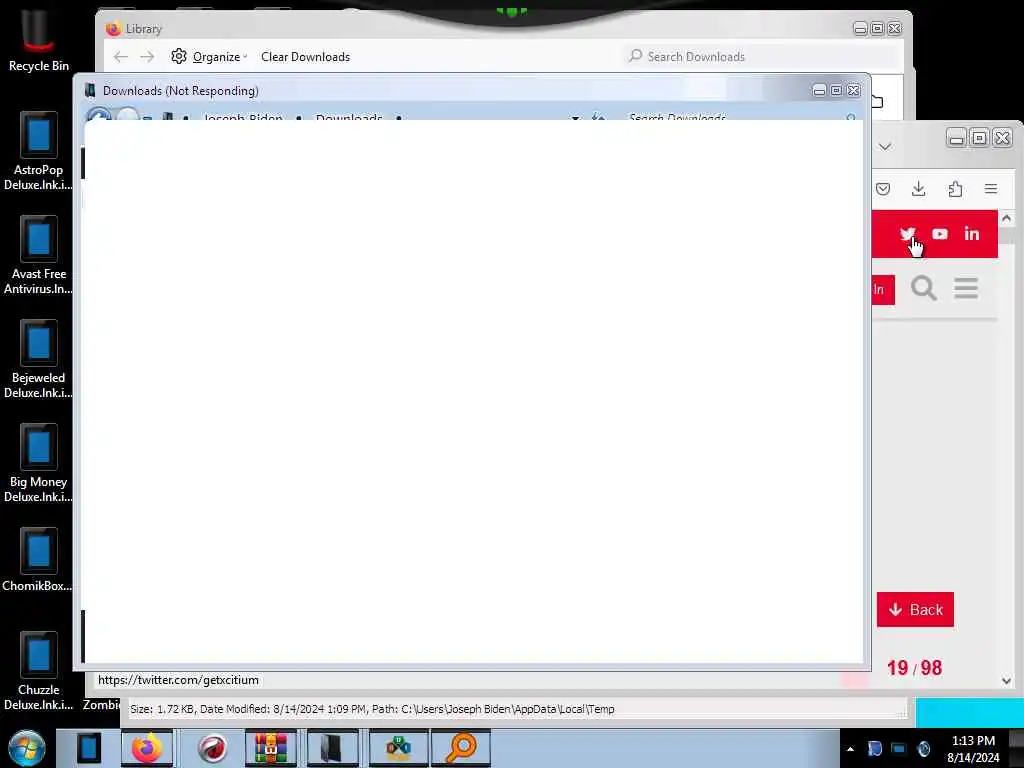Open the Recycle Bin desktop icon
The image size is (1024, 768).
pos(38,39)
